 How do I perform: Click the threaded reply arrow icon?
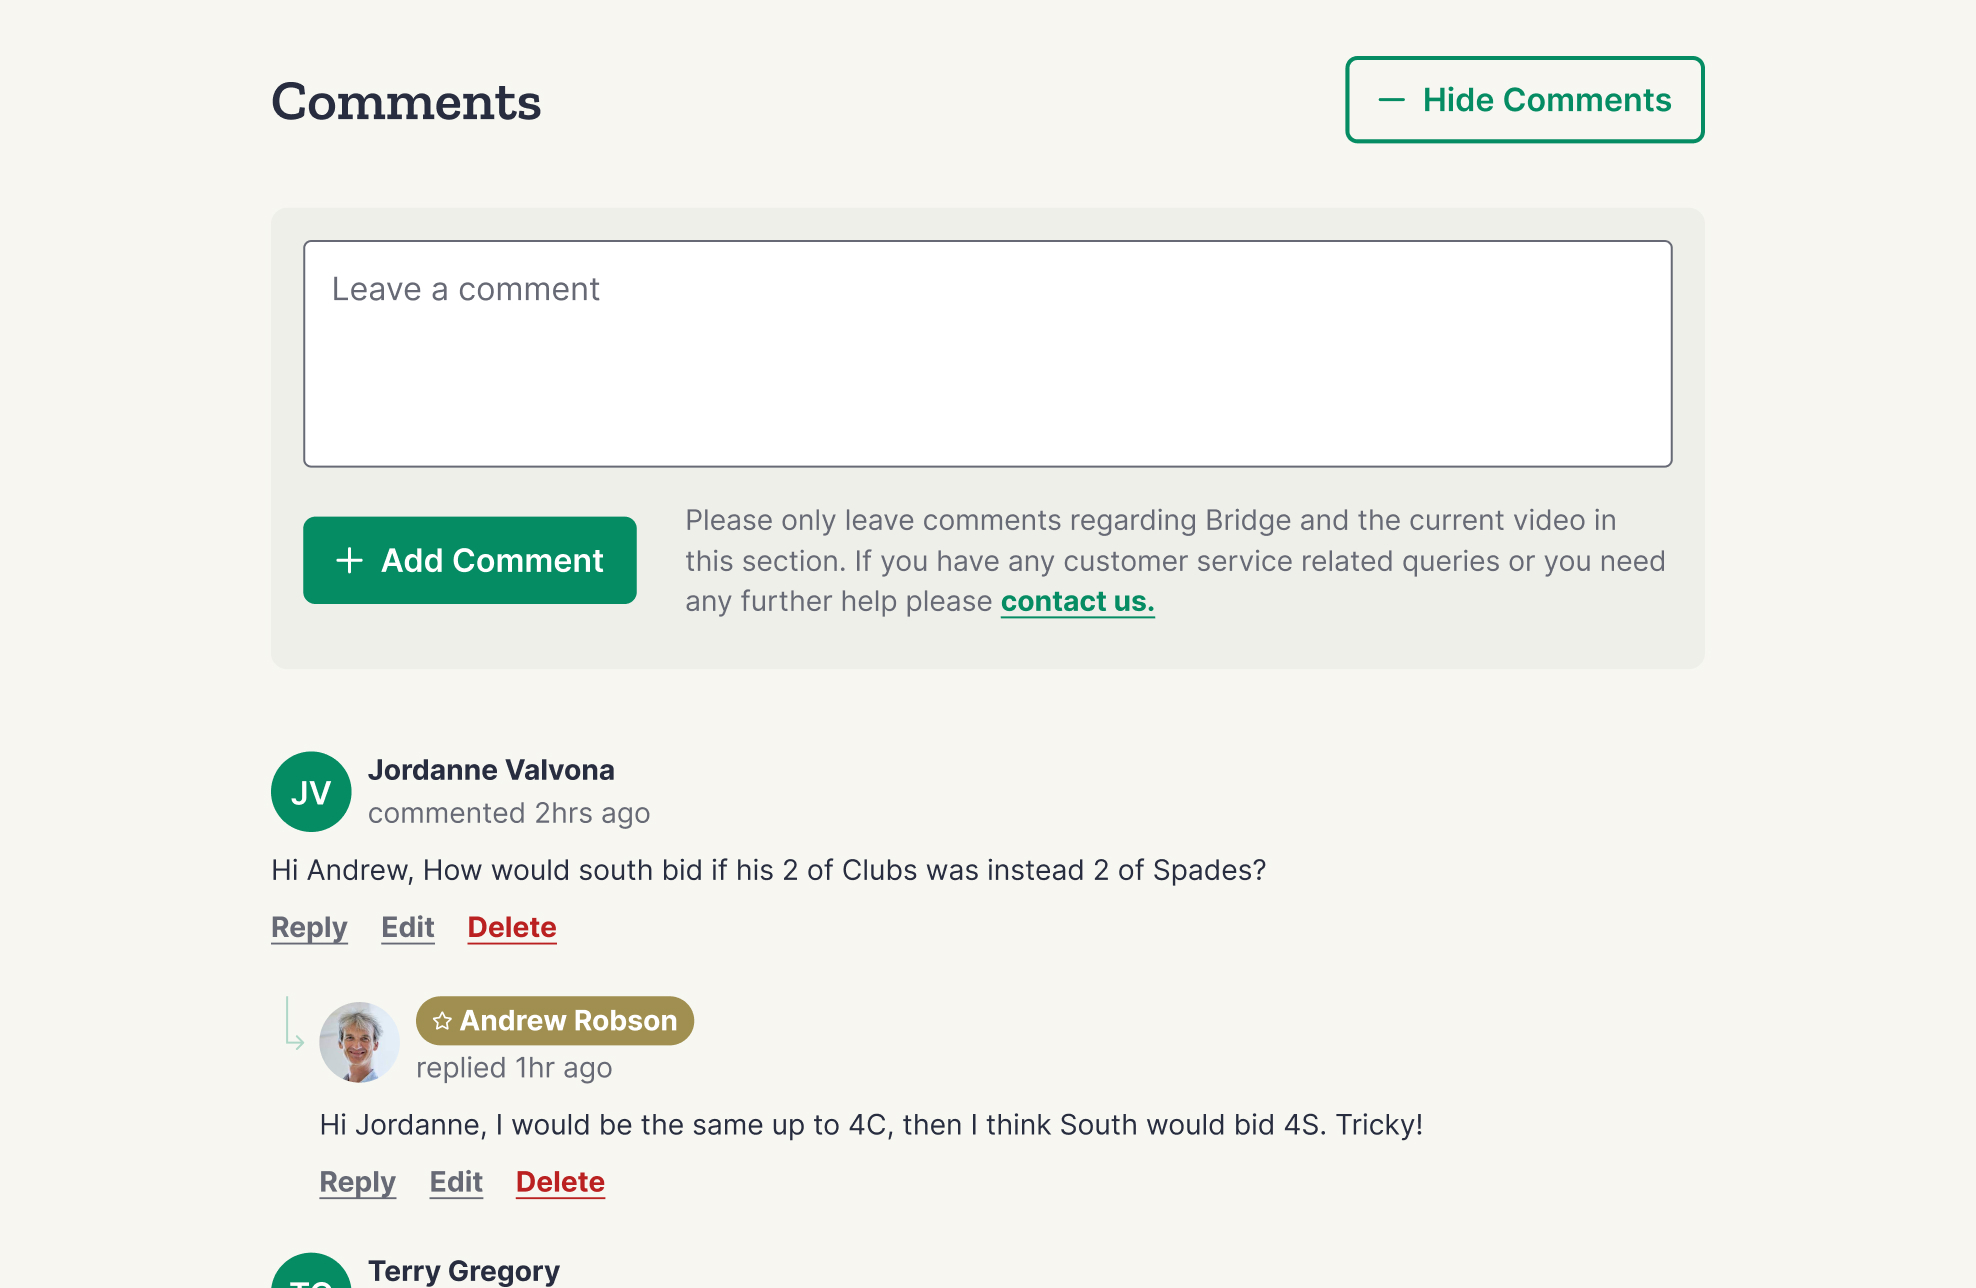(x=293, y=1024)
